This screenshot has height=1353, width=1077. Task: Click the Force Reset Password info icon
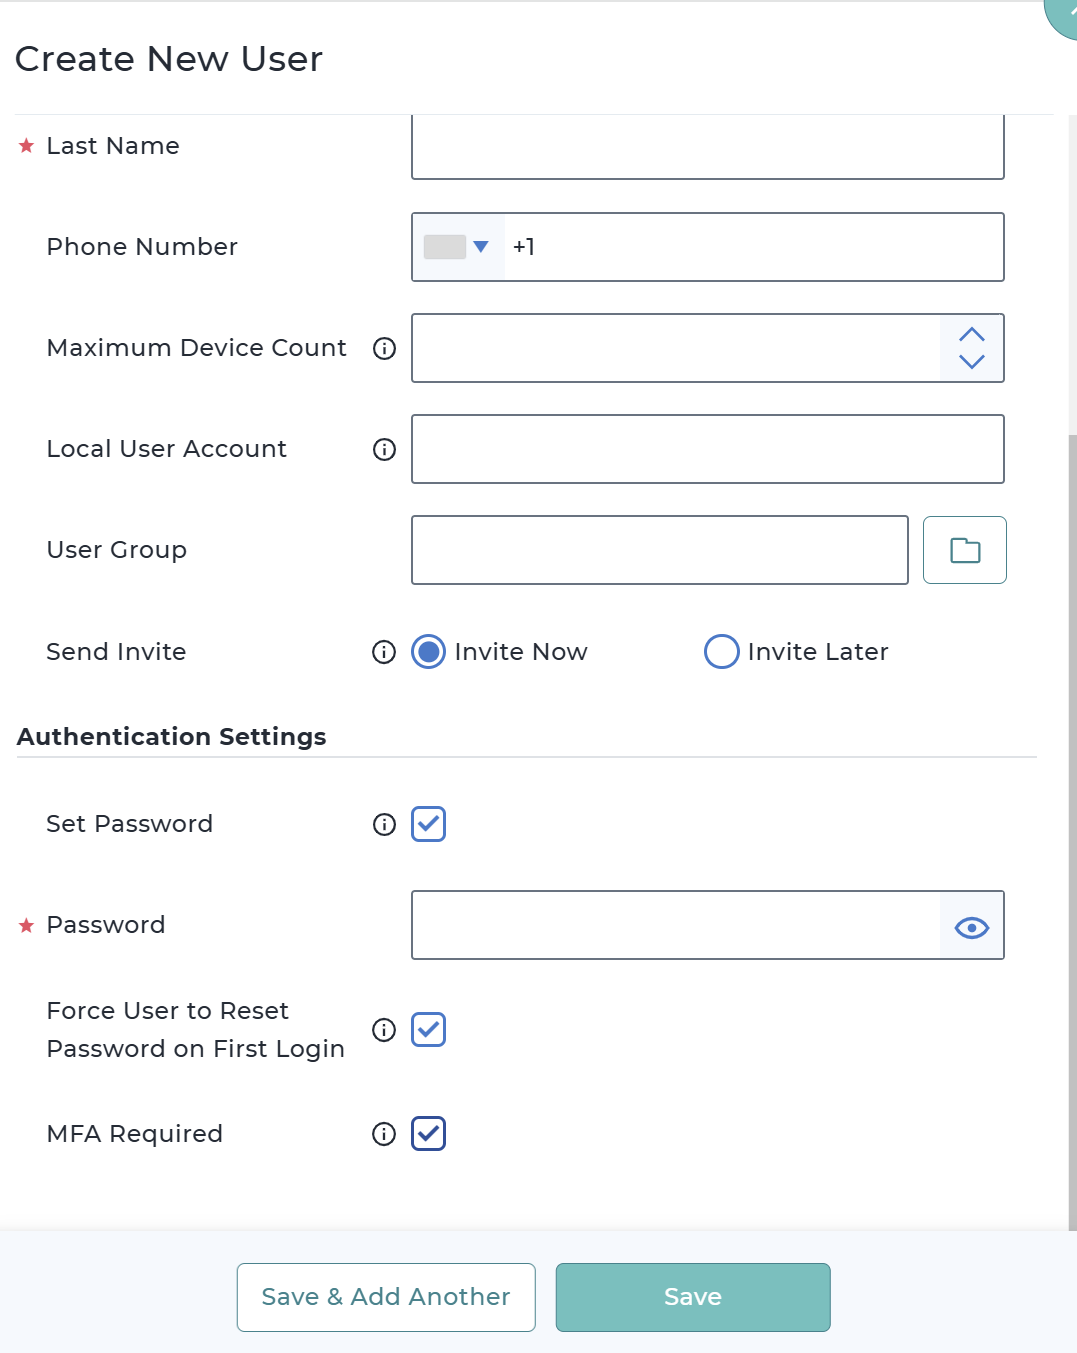tap(384, 1030)
